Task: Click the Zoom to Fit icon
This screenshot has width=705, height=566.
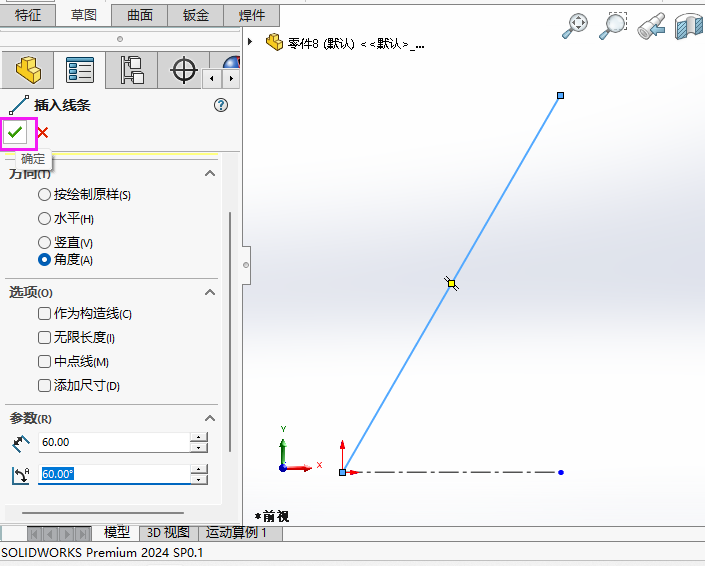Action: (575, 26)
